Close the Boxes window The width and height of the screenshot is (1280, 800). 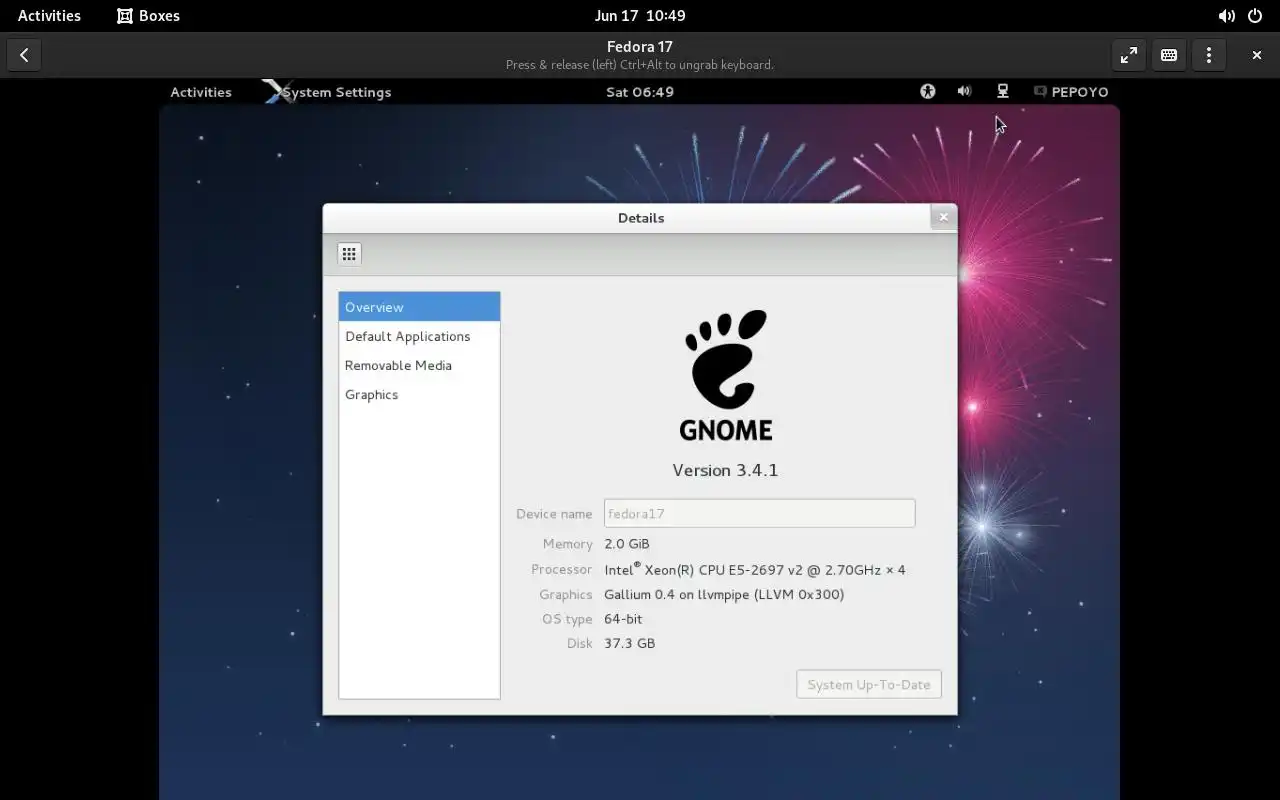[x=1256, y=55]
